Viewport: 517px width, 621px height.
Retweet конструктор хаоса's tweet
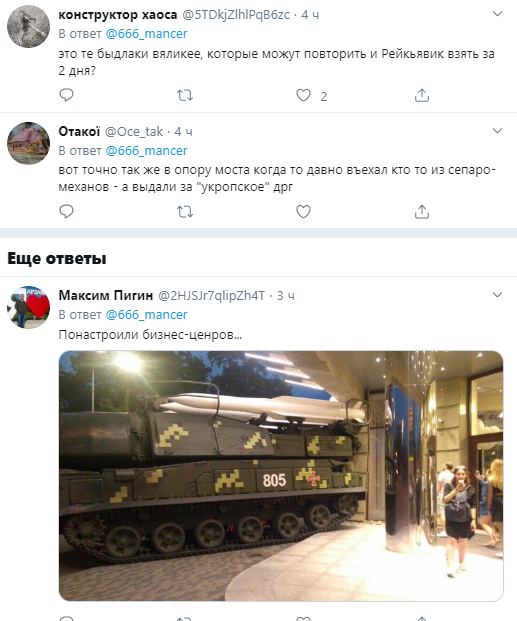[x=185, y=95]
